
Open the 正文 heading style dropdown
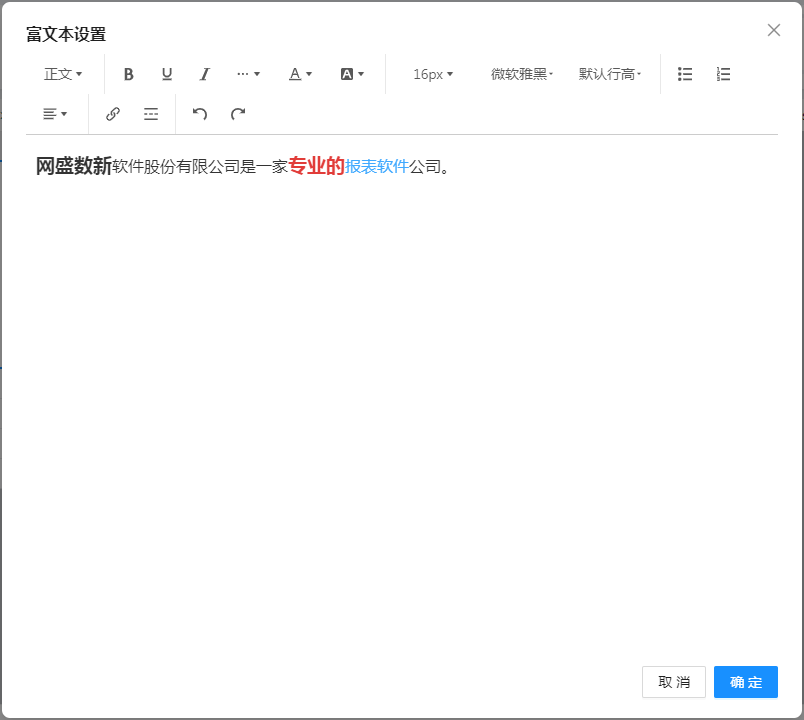pos(63,74)
